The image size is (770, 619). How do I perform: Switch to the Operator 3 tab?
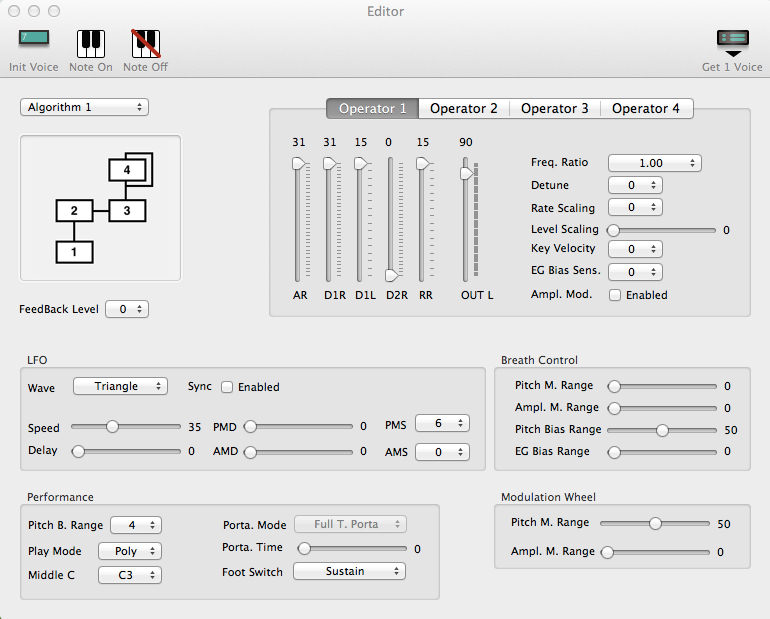[554, 108]
